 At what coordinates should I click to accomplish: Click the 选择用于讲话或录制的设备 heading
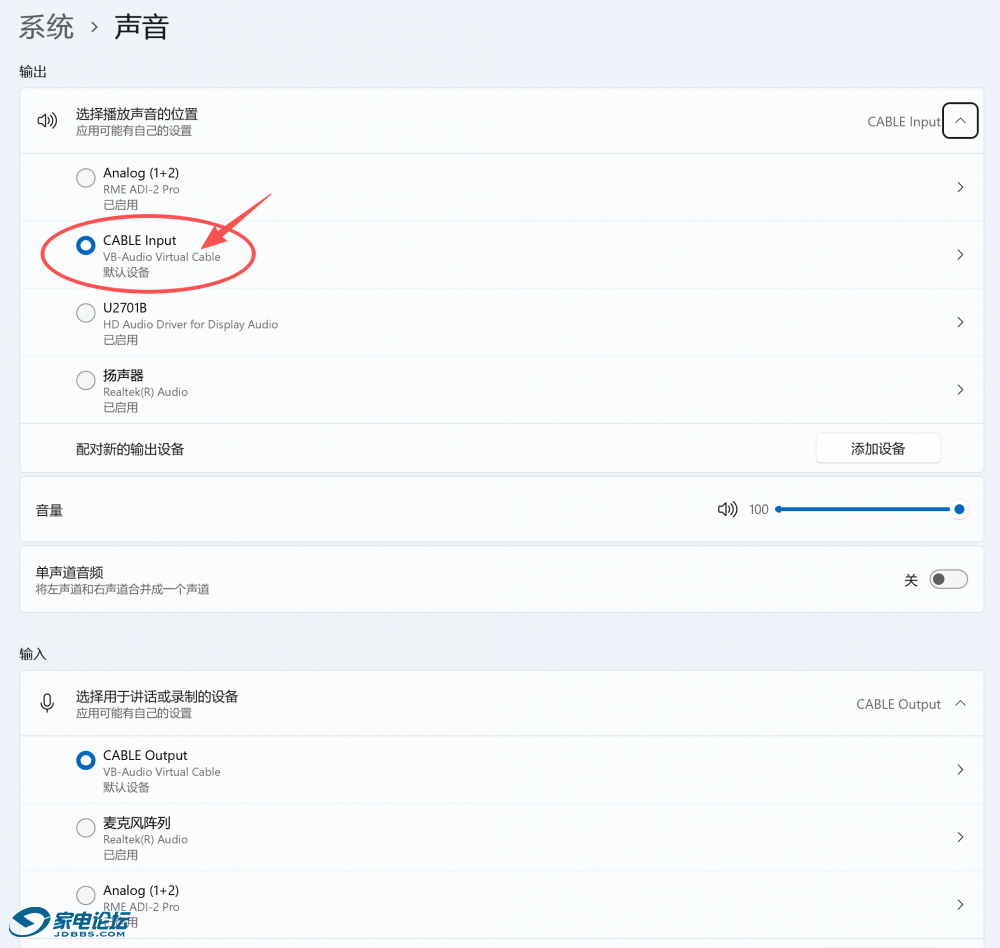(x=157, y=697)
